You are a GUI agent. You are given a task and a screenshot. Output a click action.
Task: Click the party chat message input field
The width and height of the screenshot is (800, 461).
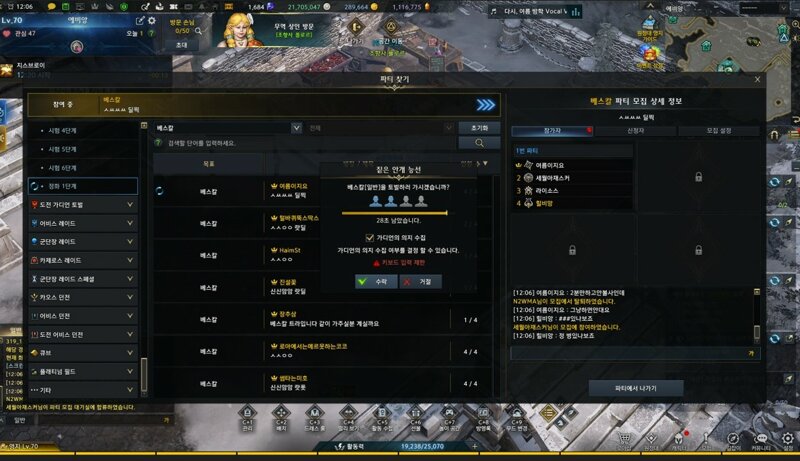pyautogui.click(x=630, y=353)
